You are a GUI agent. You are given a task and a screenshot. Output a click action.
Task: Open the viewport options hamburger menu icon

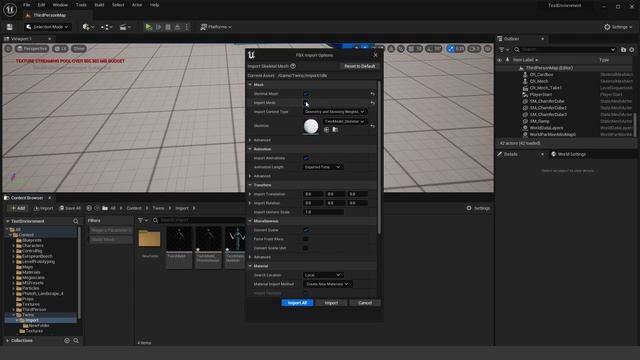pos(8,49)
